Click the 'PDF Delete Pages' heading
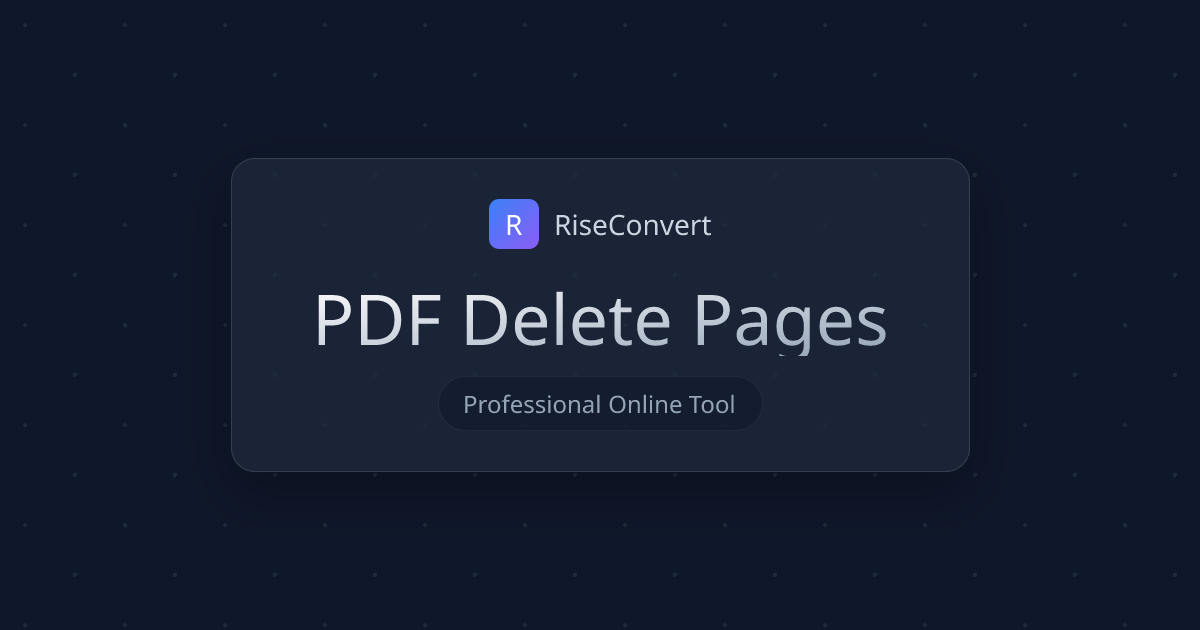 (600, 322)
